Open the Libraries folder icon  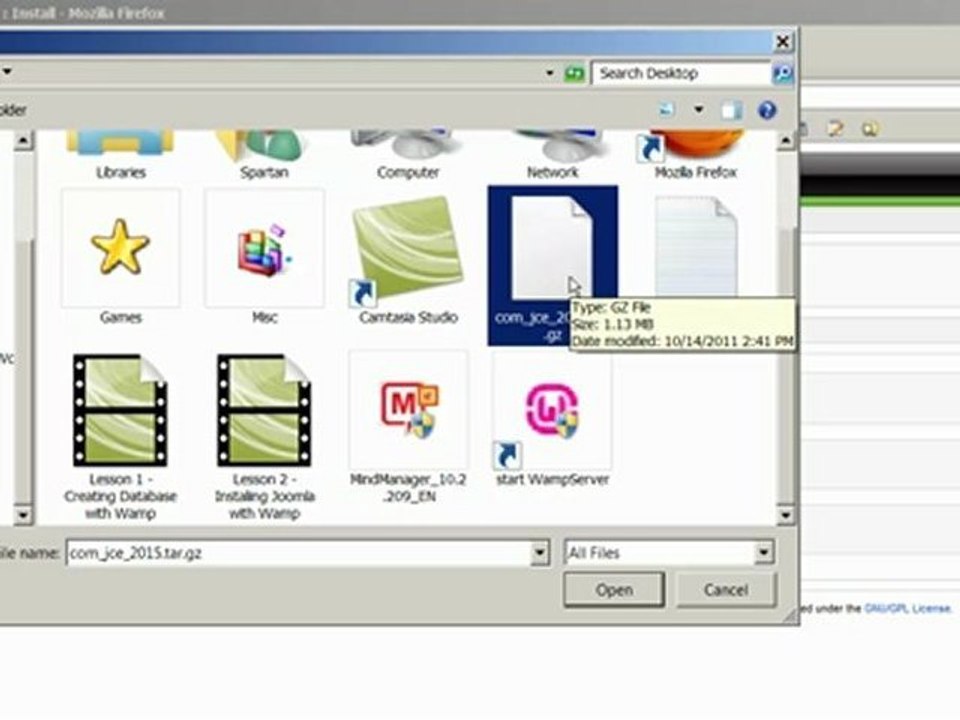[120, 143]
